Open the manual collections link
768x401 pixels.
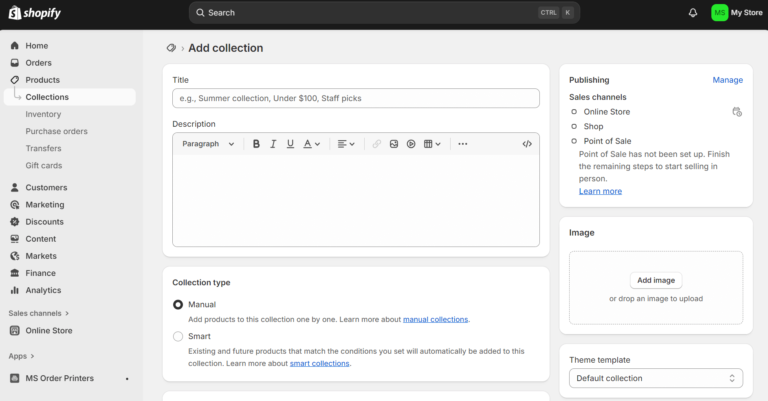435,319
